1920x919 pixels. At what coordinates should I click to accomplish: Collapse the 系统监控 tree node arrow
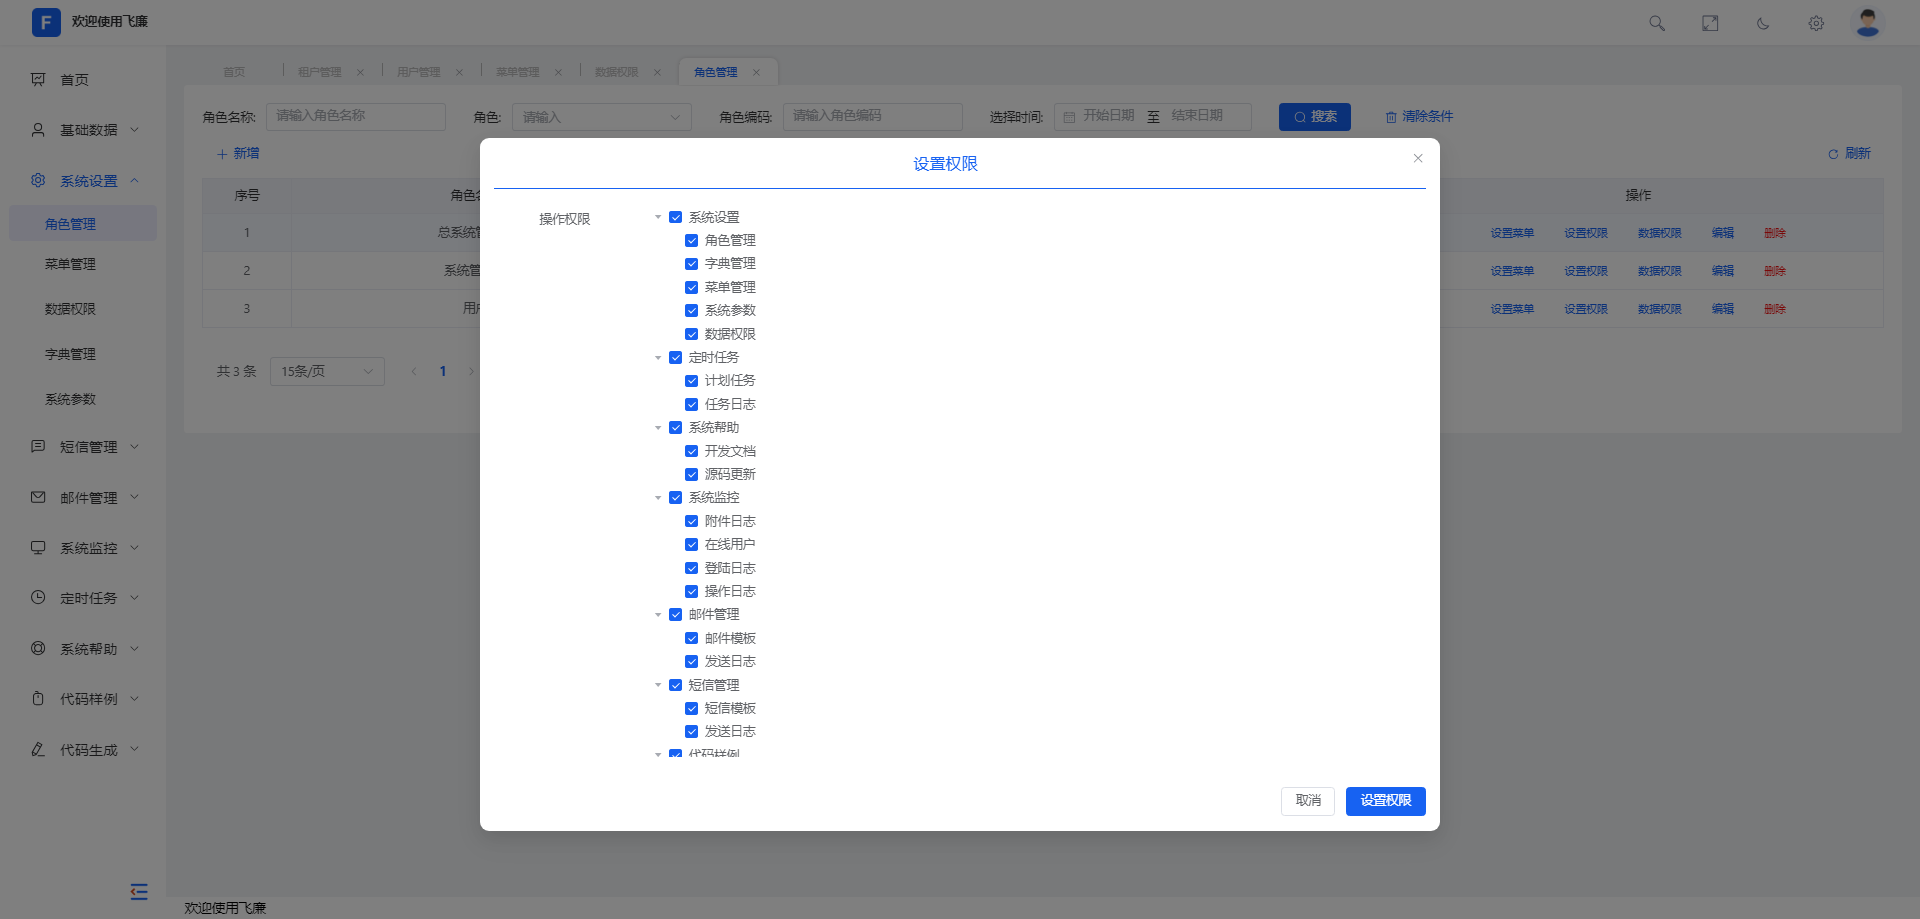[658, 498]
